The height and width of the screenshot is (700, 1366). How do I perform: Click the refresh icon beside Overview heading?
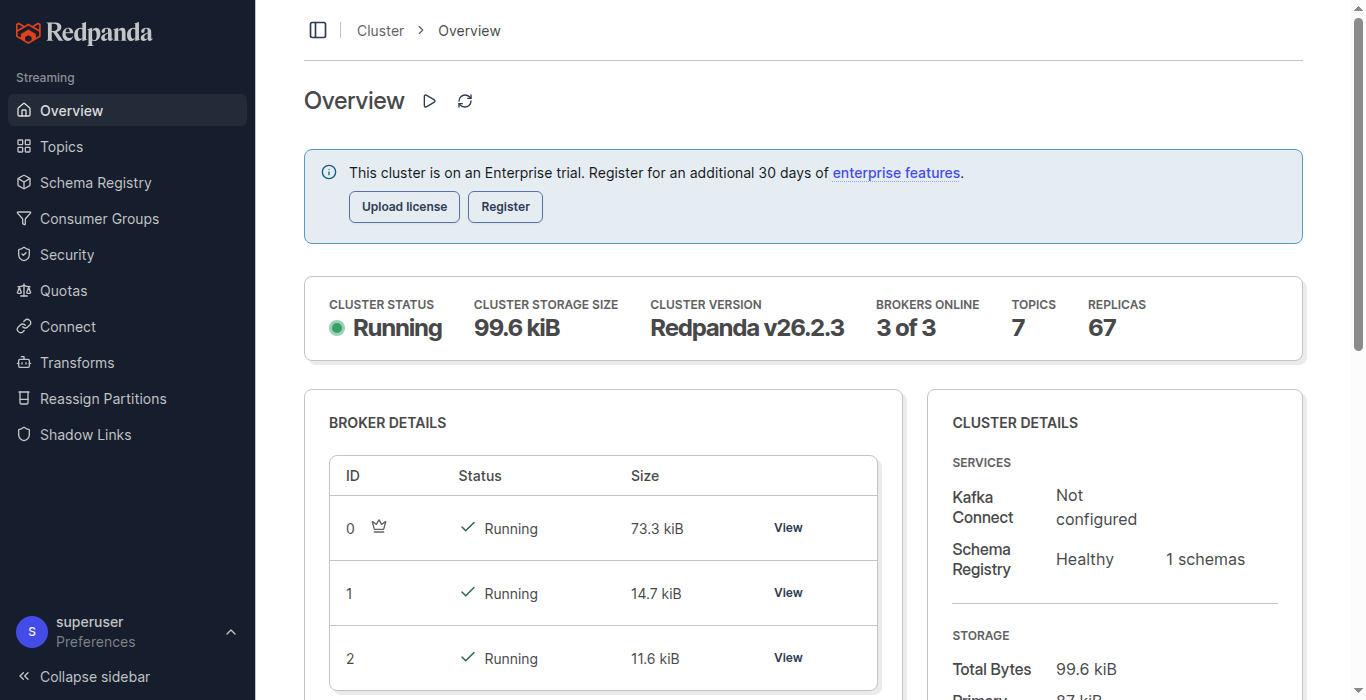[465, 101]
